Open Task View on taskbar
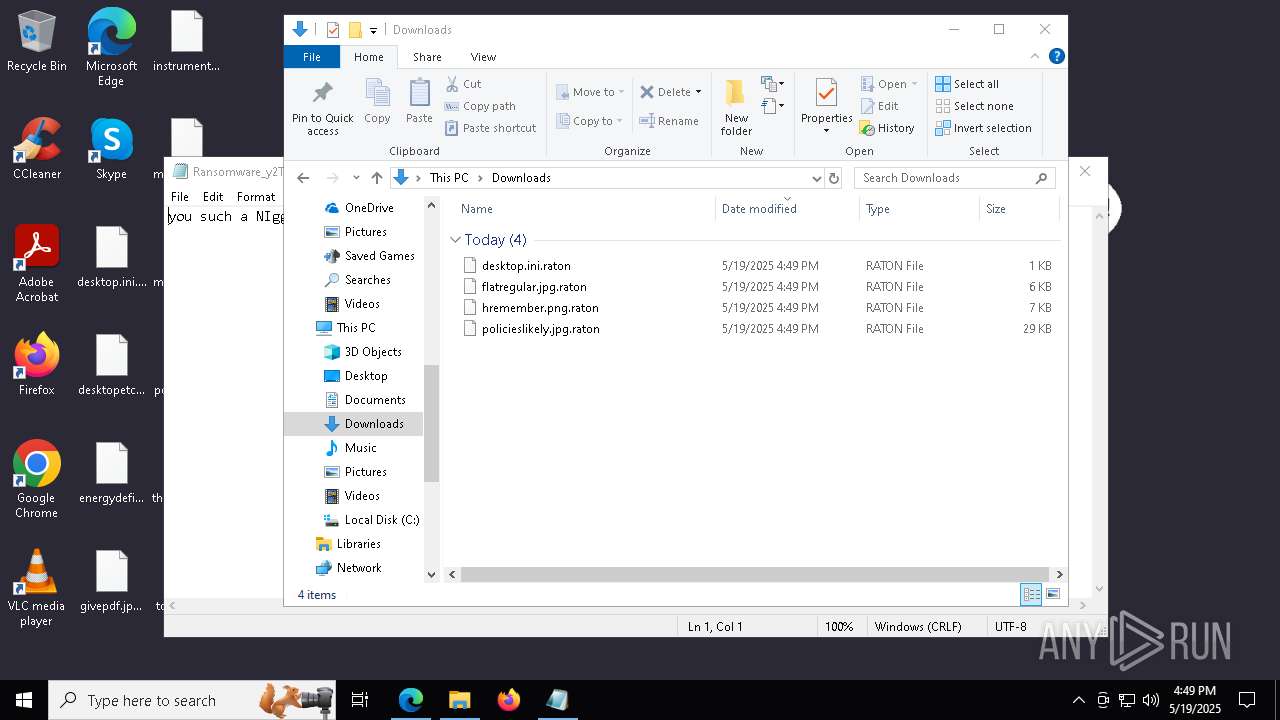 click(x=360, y=700)
